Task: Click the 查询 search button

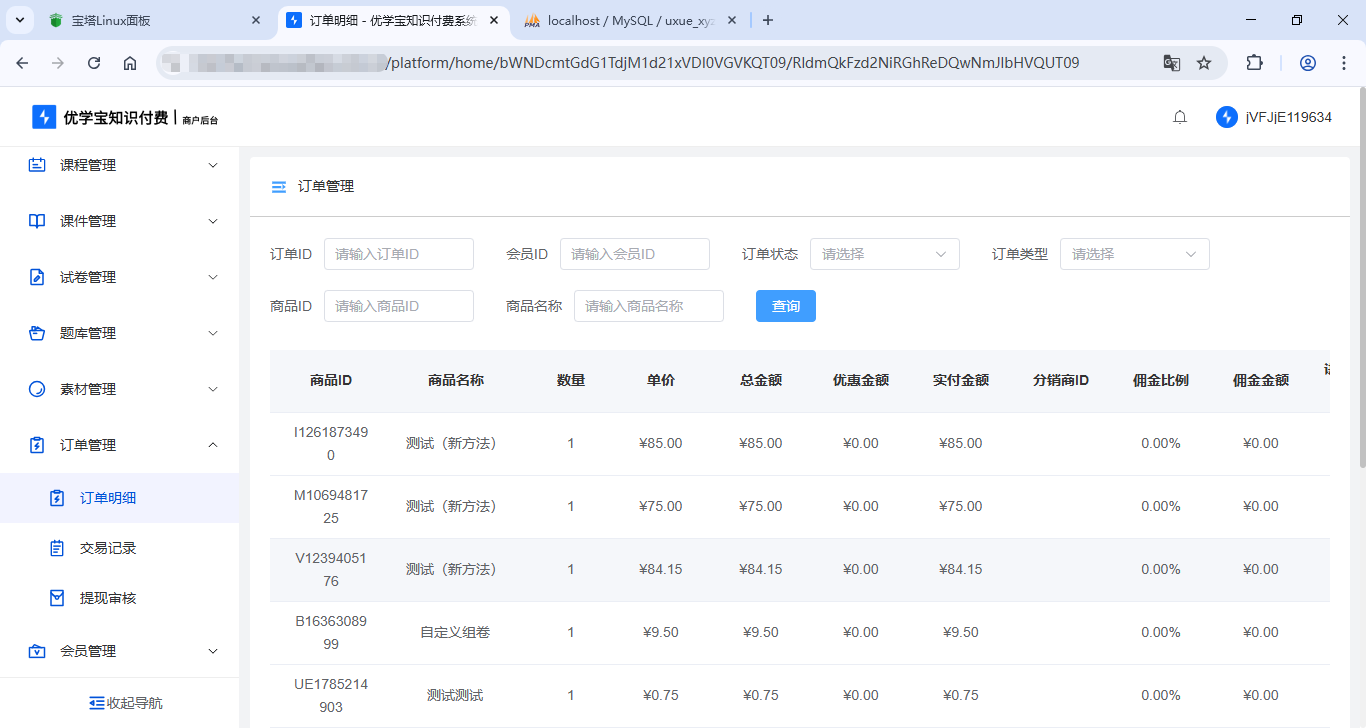Action: pos(785,305)
